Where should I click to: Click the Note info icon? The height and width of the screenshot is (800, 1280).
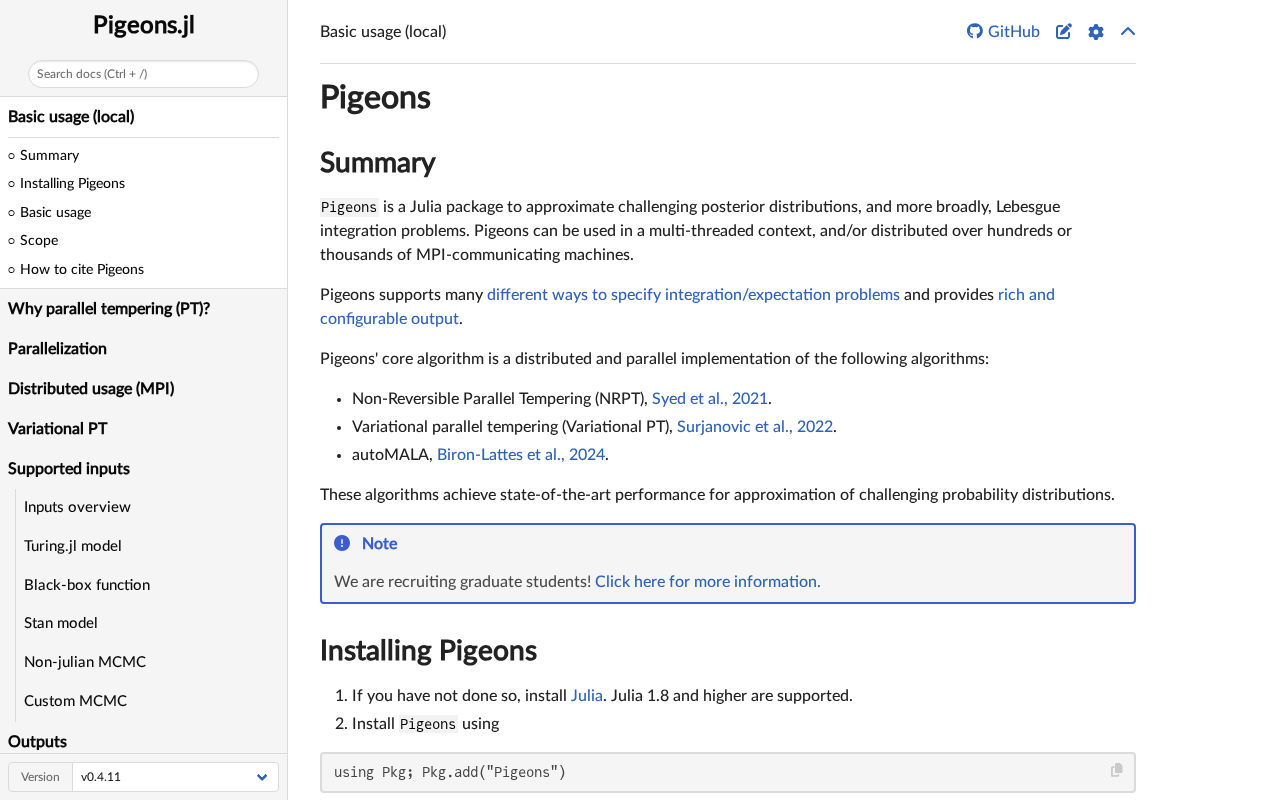point(342,543)
